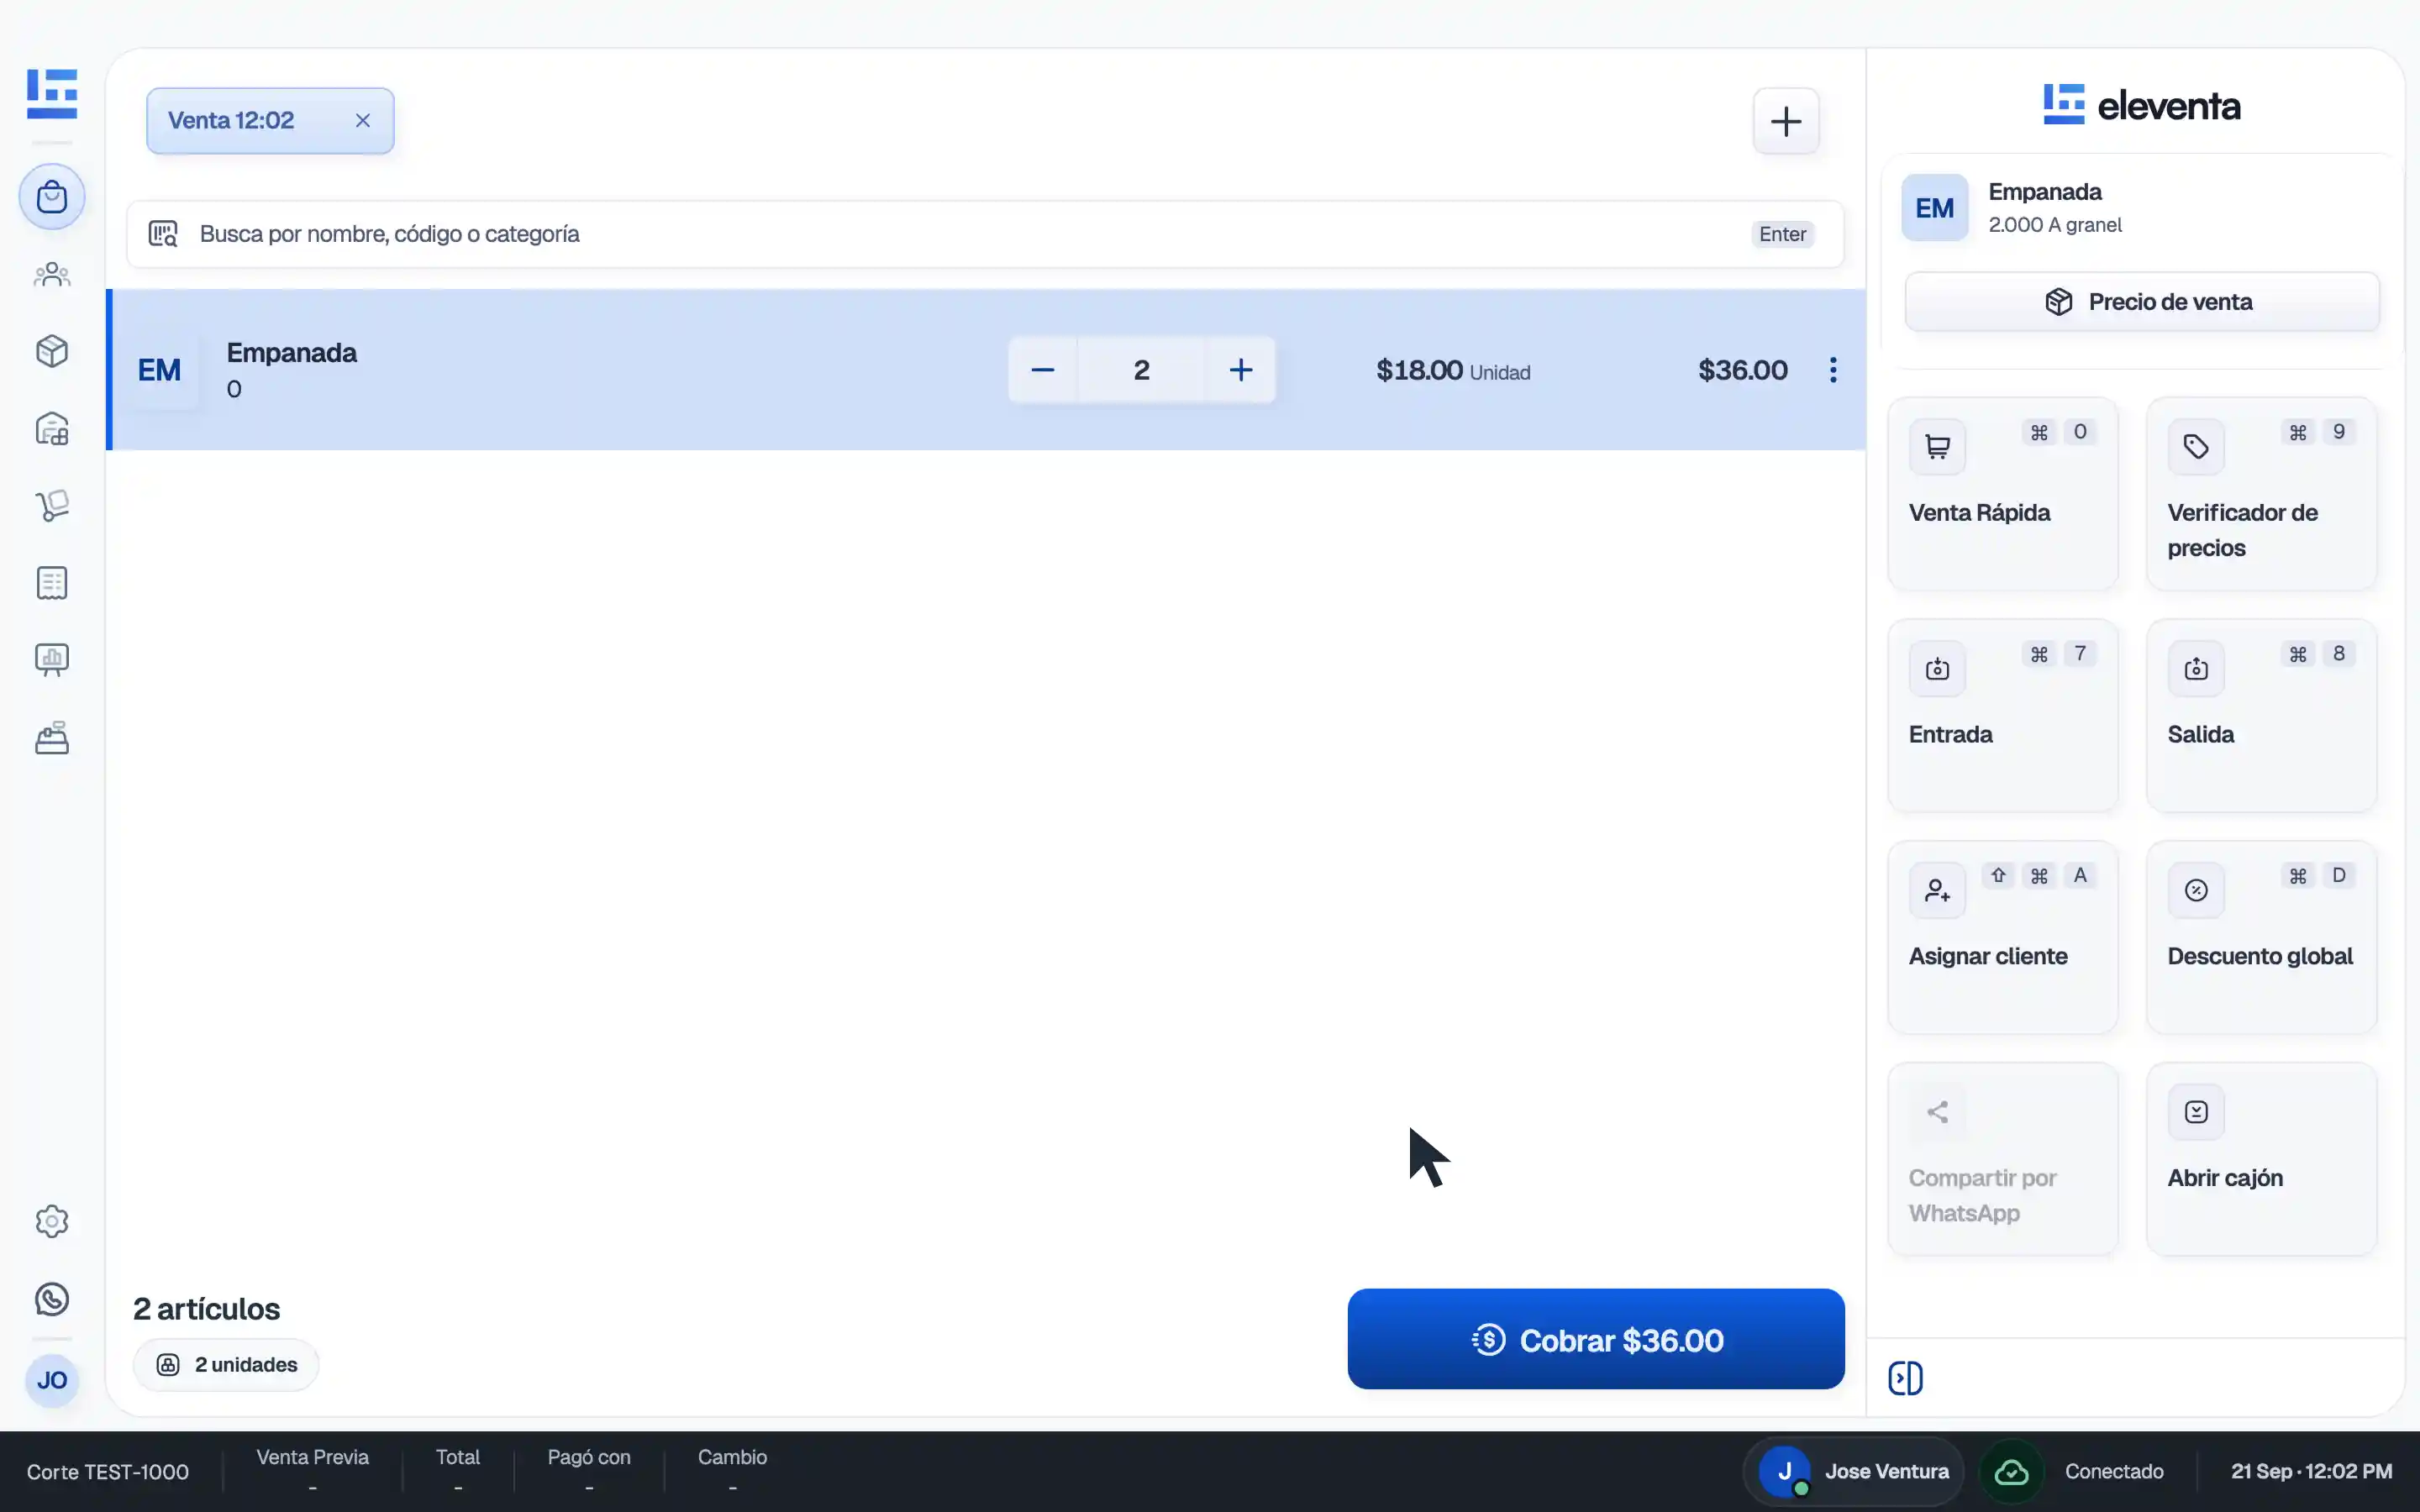Open Verificador de precios card
Viewport: 2420px width, 1512px height.
point(2261,494)
